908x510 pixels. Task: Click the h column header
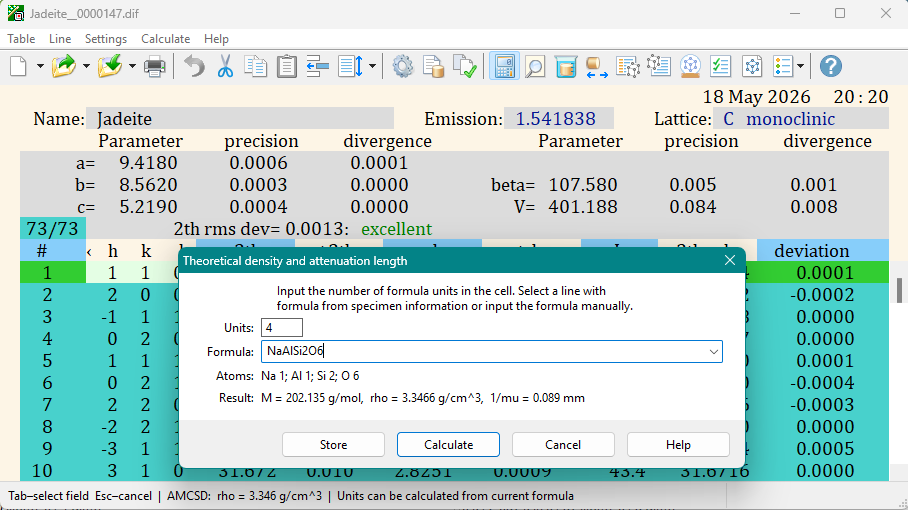(x=113, y=251)
